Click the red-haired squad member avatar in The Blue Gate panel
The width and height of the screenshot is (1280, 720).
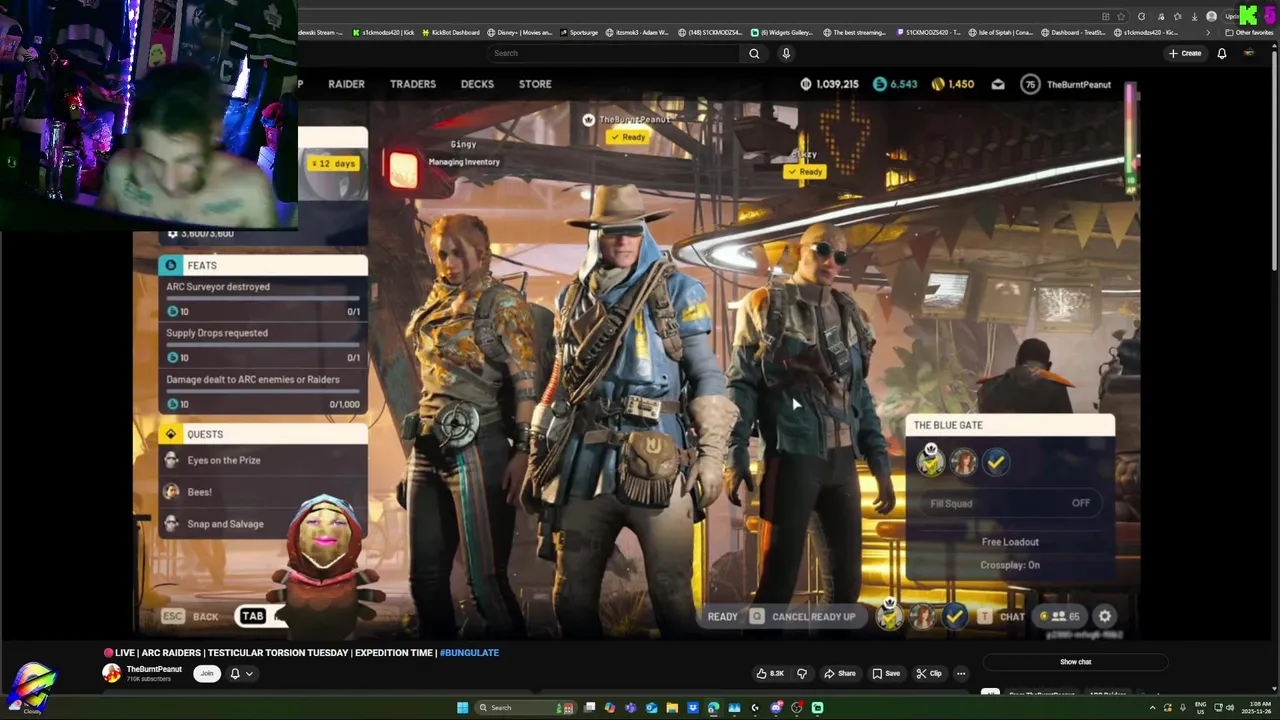point(964,461)
